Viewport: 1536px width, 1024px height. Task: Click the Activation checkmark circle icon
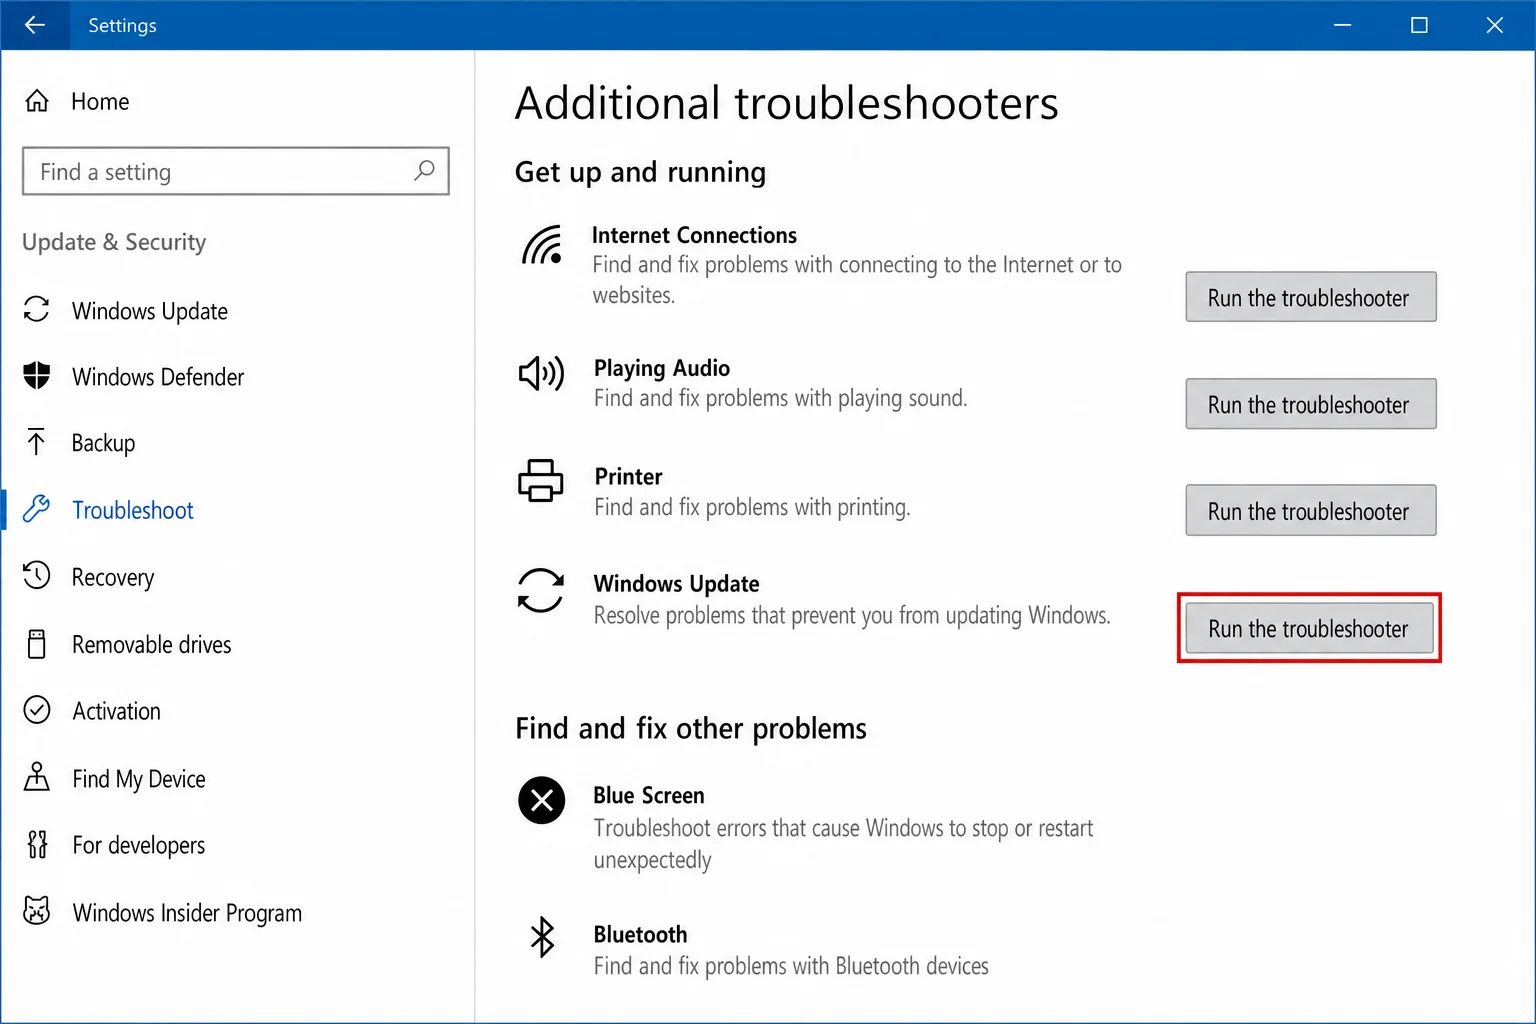tap(37, 710)
